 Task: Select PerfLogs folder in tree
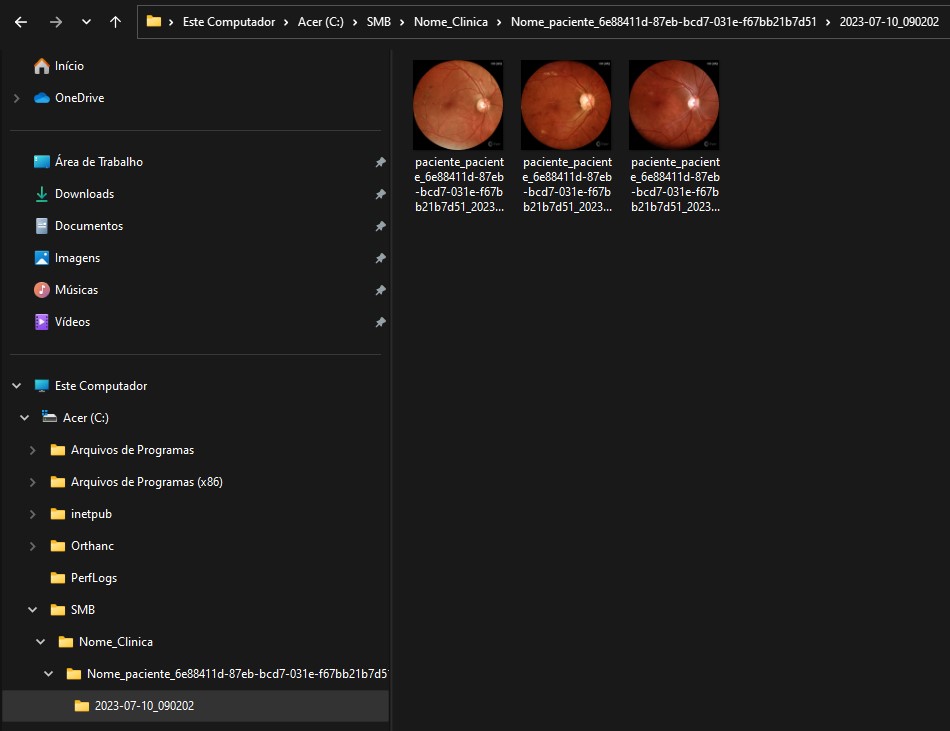pyautogui.click(x=84, y=578)
